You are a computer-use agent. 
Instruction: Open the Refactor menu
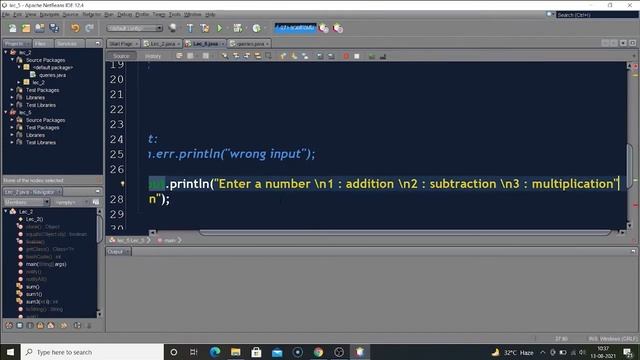(x=91, y=14)
